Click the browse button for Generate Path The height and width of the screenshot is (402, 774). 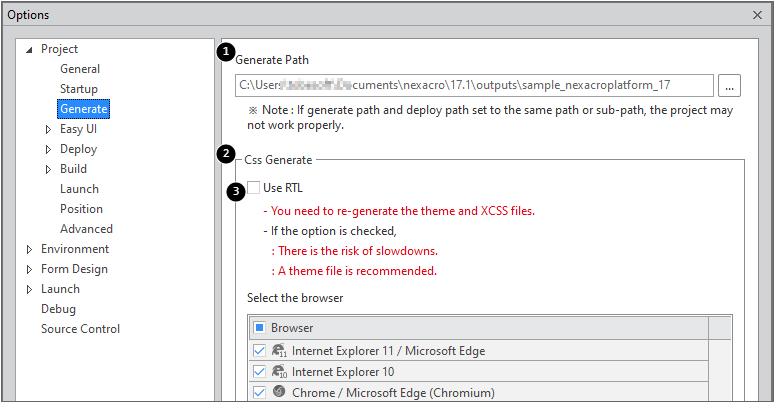[729, 86]
